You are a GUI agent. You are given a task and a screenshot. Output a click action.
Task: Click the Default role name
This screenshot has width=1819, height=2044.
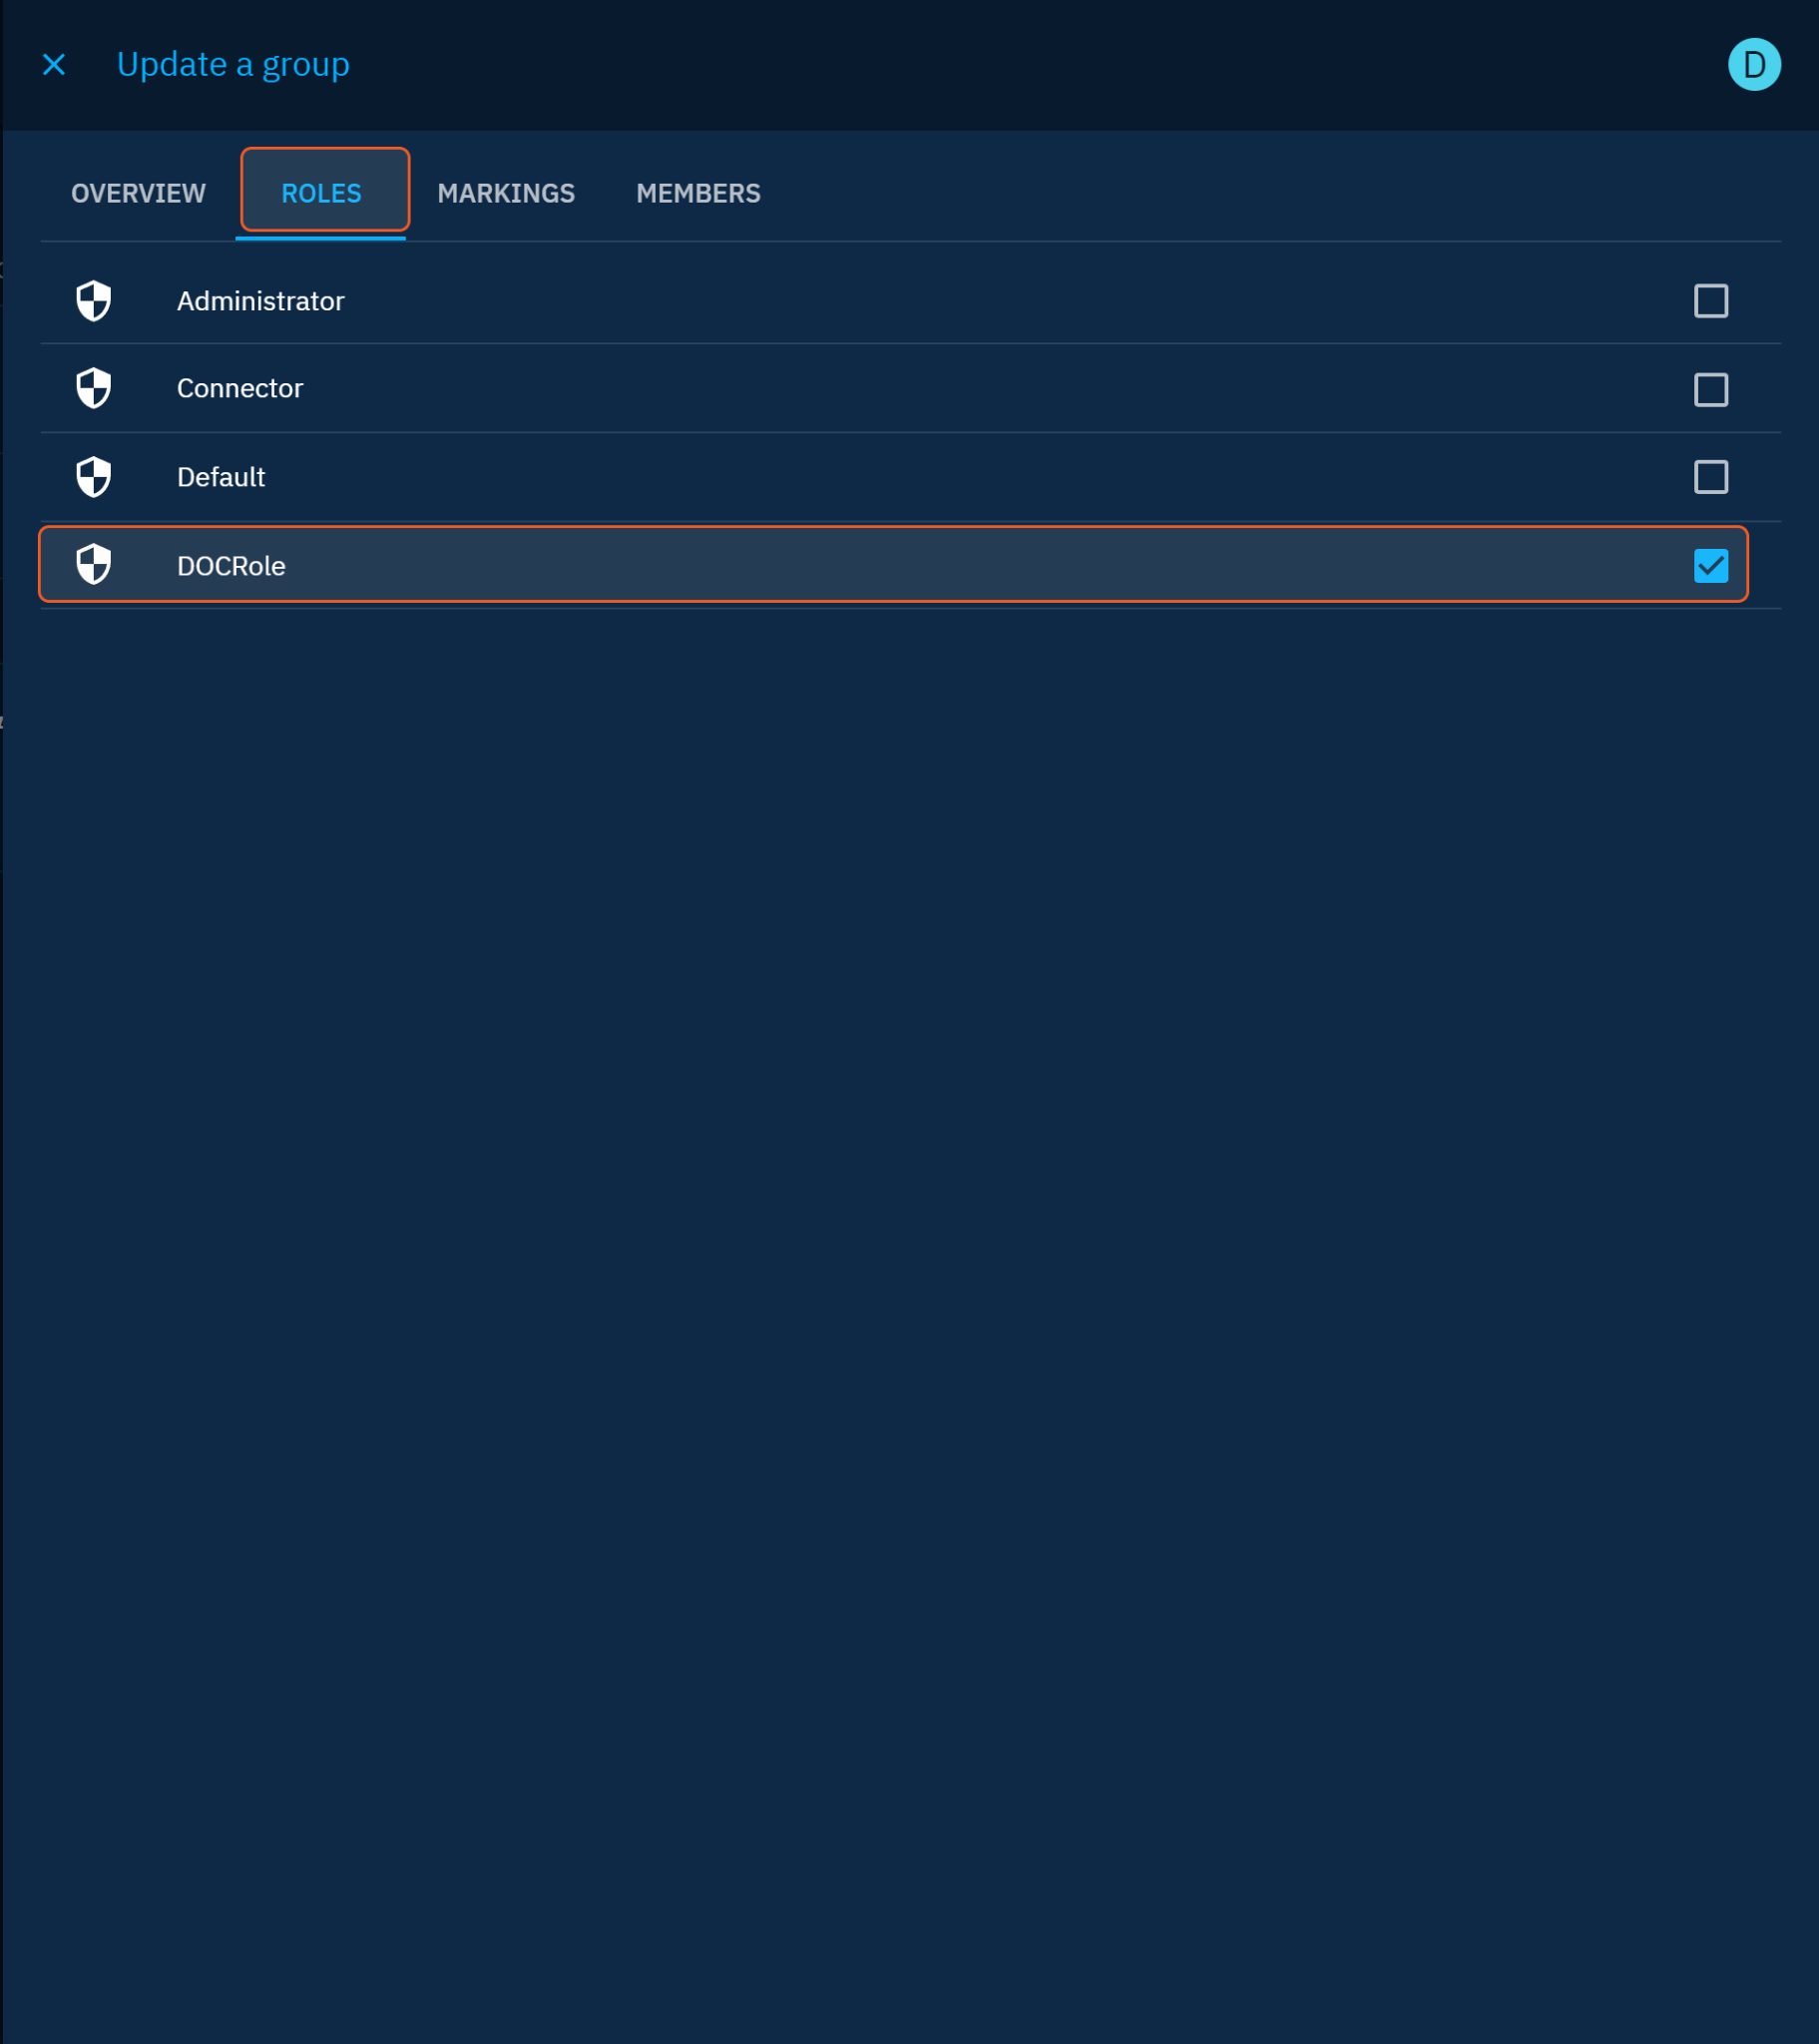pyautogui.click(x=221, y=477)
